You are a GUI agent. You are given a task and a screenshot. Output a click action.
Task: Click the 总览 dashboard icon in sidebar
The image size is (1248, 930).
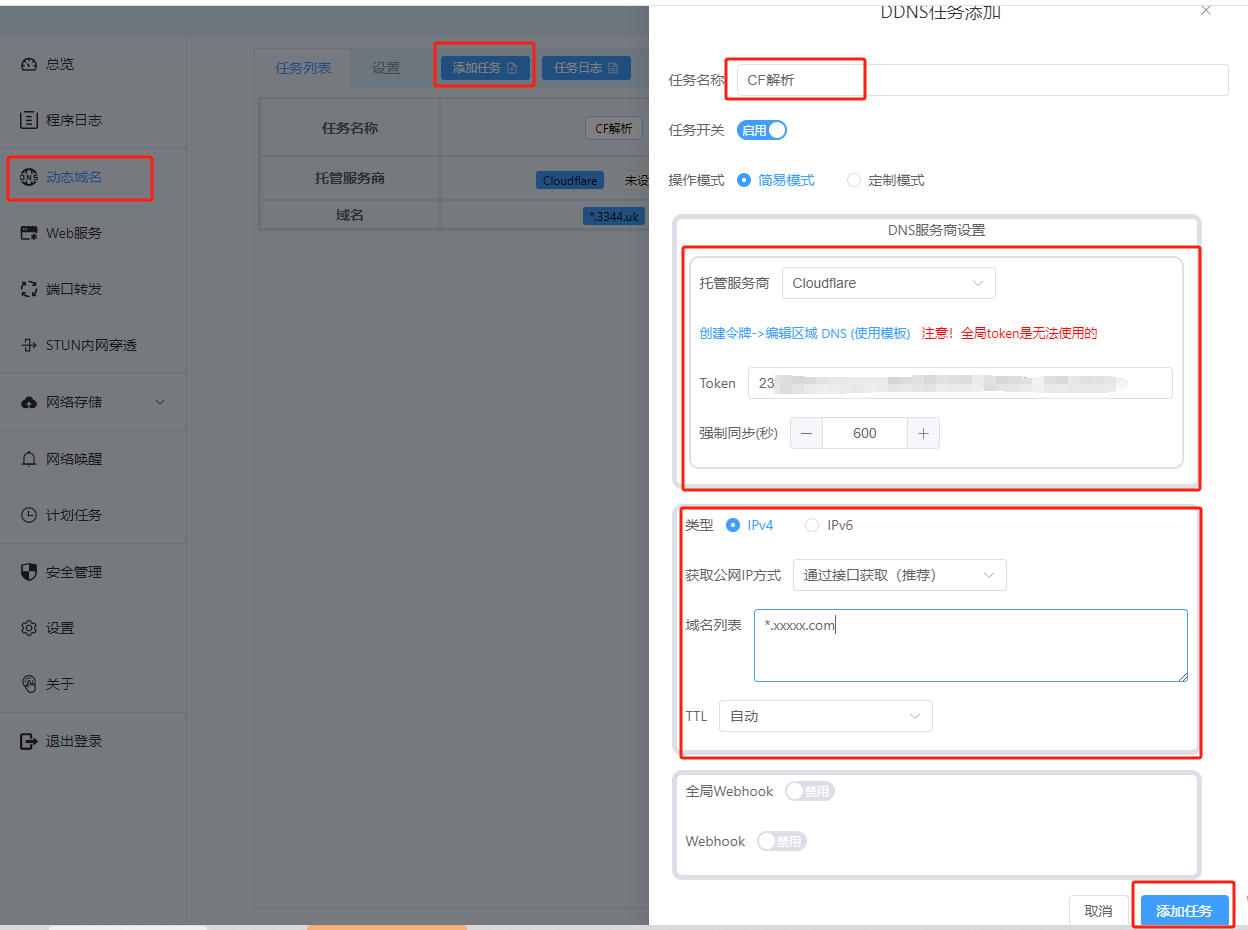(x=29, y=64)
